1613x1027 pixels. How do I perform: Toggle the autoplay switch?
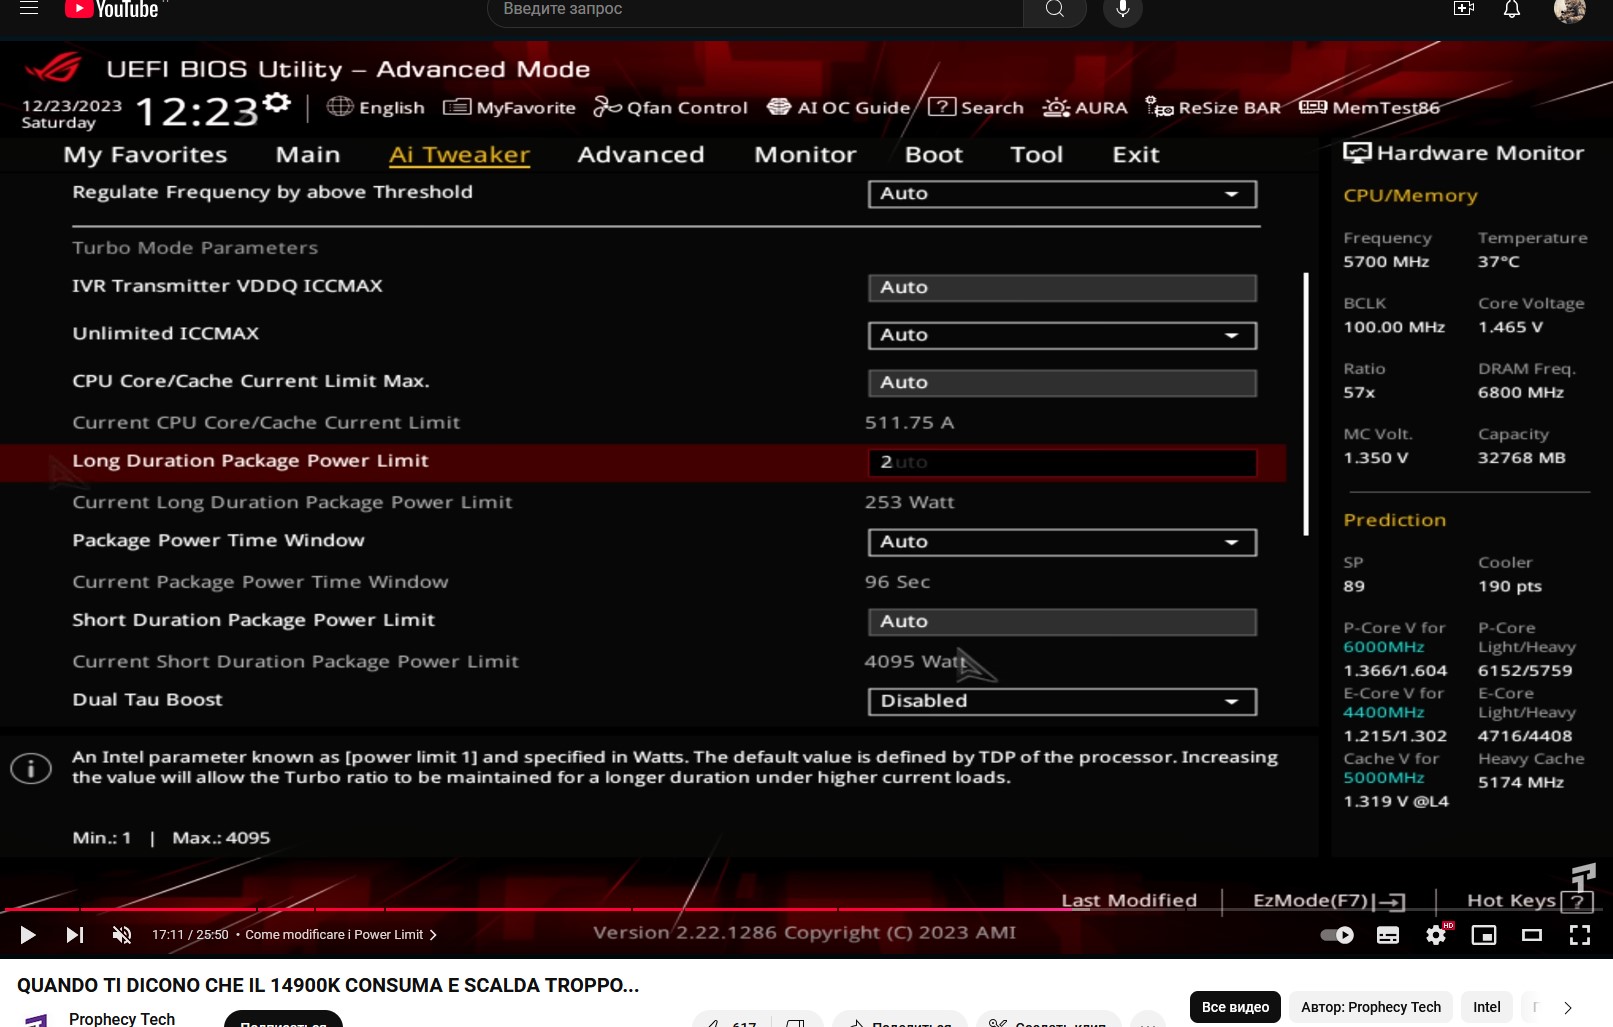(x=1337, y=935)
